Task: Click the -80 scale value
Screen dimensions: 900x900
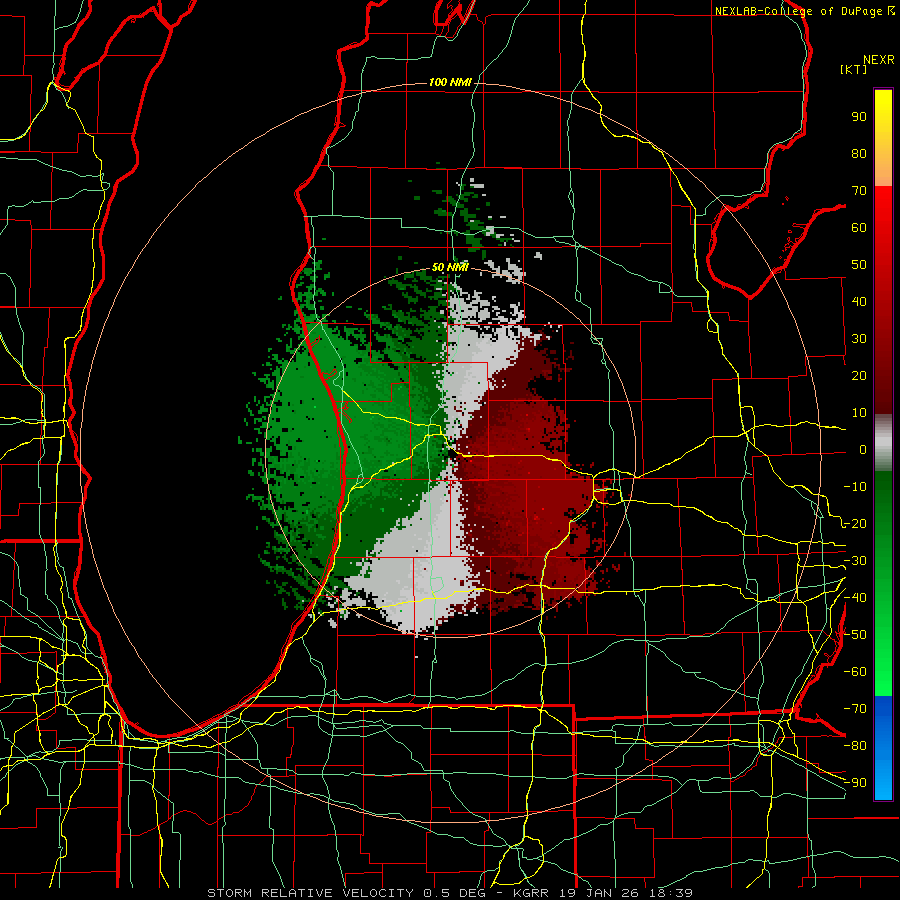Action: [855, 746]
